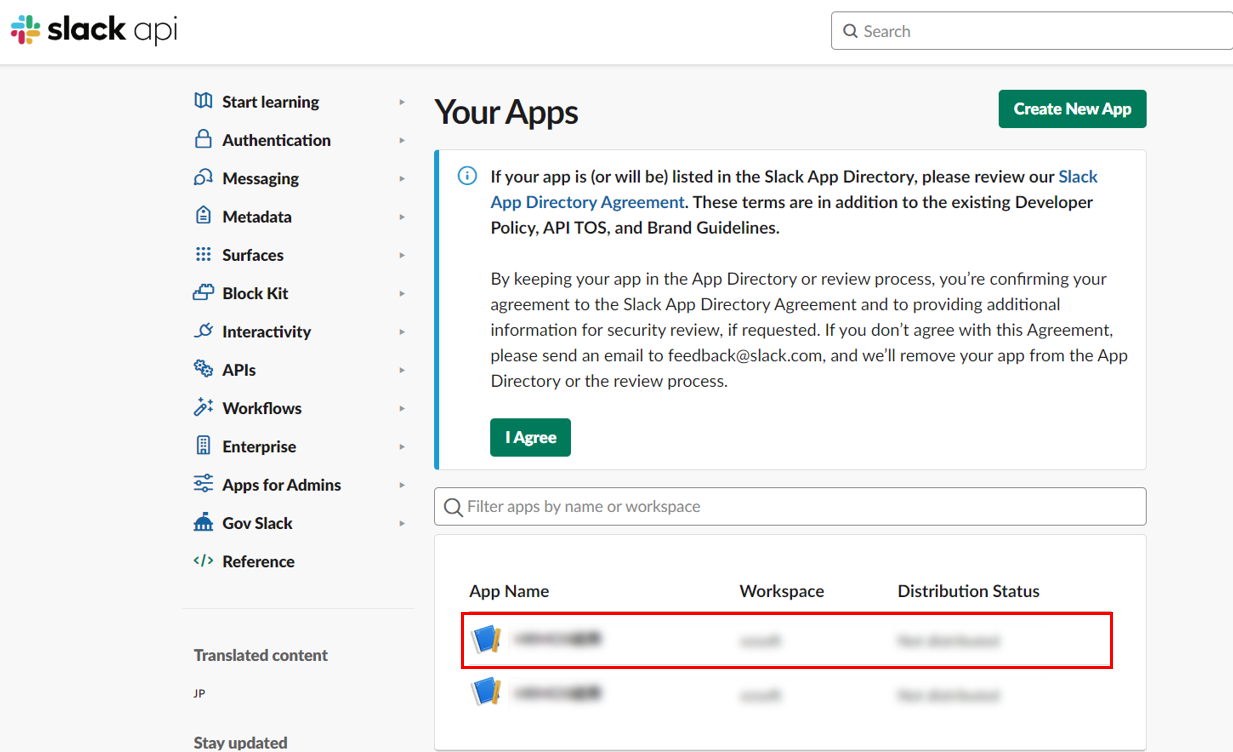Open the Apps for Admins menu item
The height and width of the screenshot is (752, 1233).
281,485
